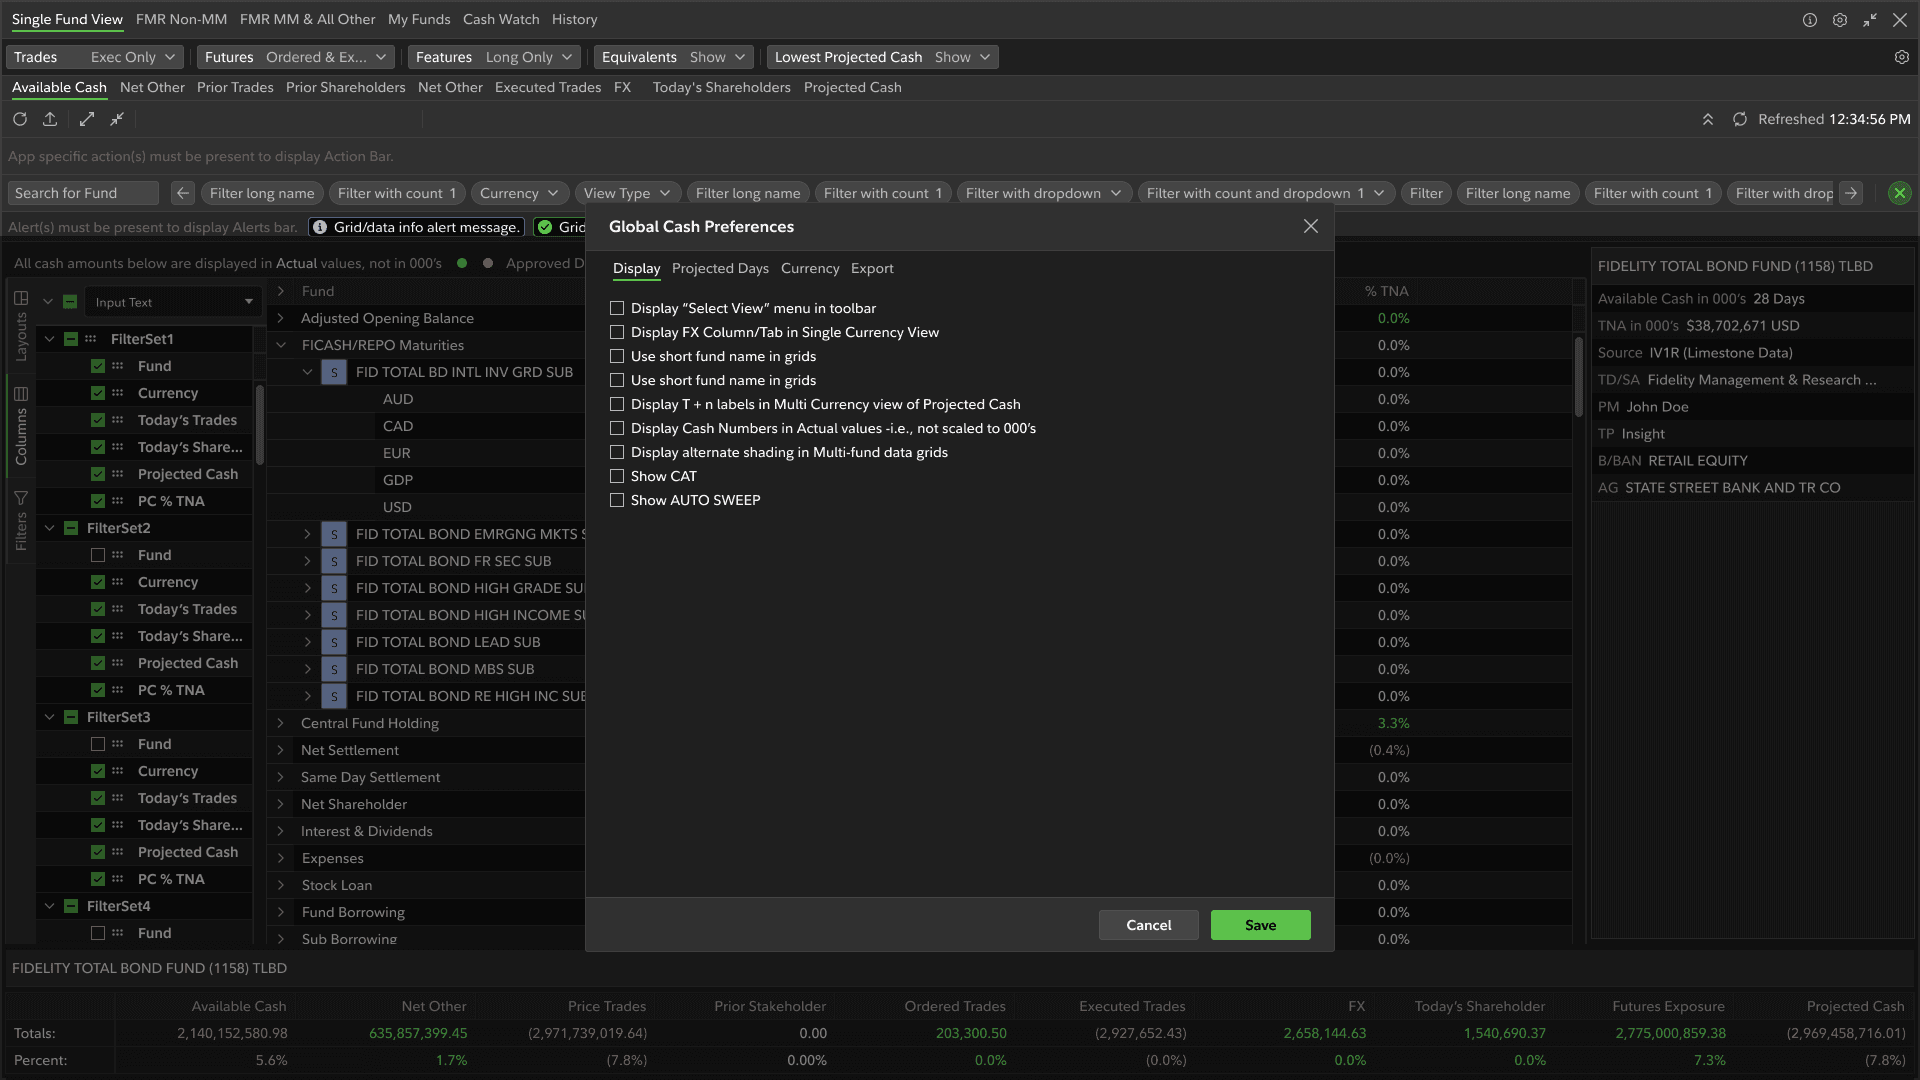The width and height of the screenshot is (1920, 1080).
Task: Collapse the FilterSet2 group
Action: click(x=49, y=528)
